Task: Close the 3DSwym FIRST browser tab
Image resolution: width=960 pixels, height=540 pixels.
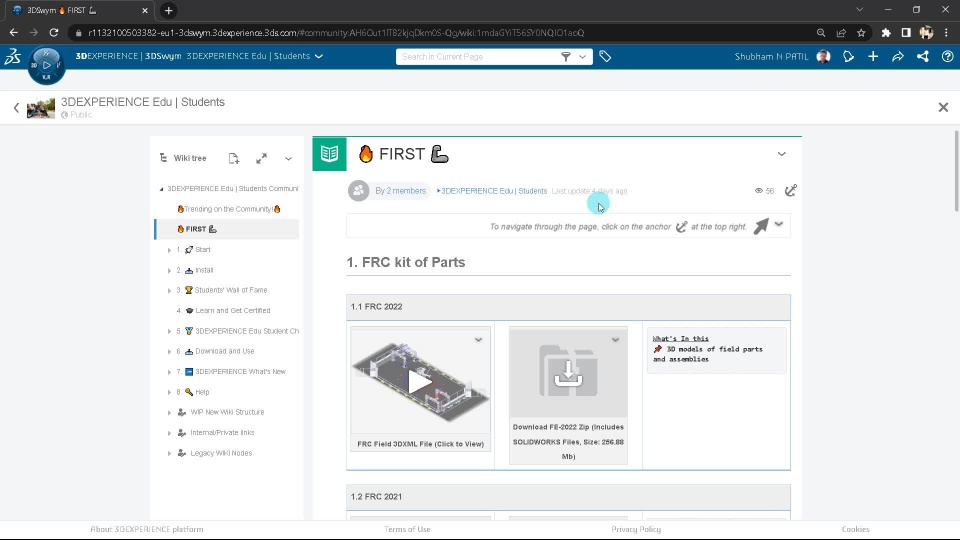Action: coord(144,10)
